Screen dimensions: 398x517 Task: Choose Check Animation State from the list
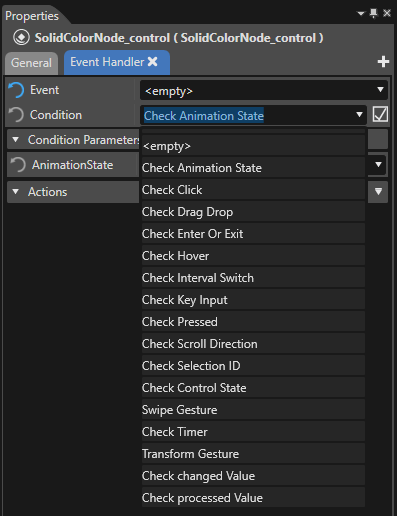[x=253, y=168]
